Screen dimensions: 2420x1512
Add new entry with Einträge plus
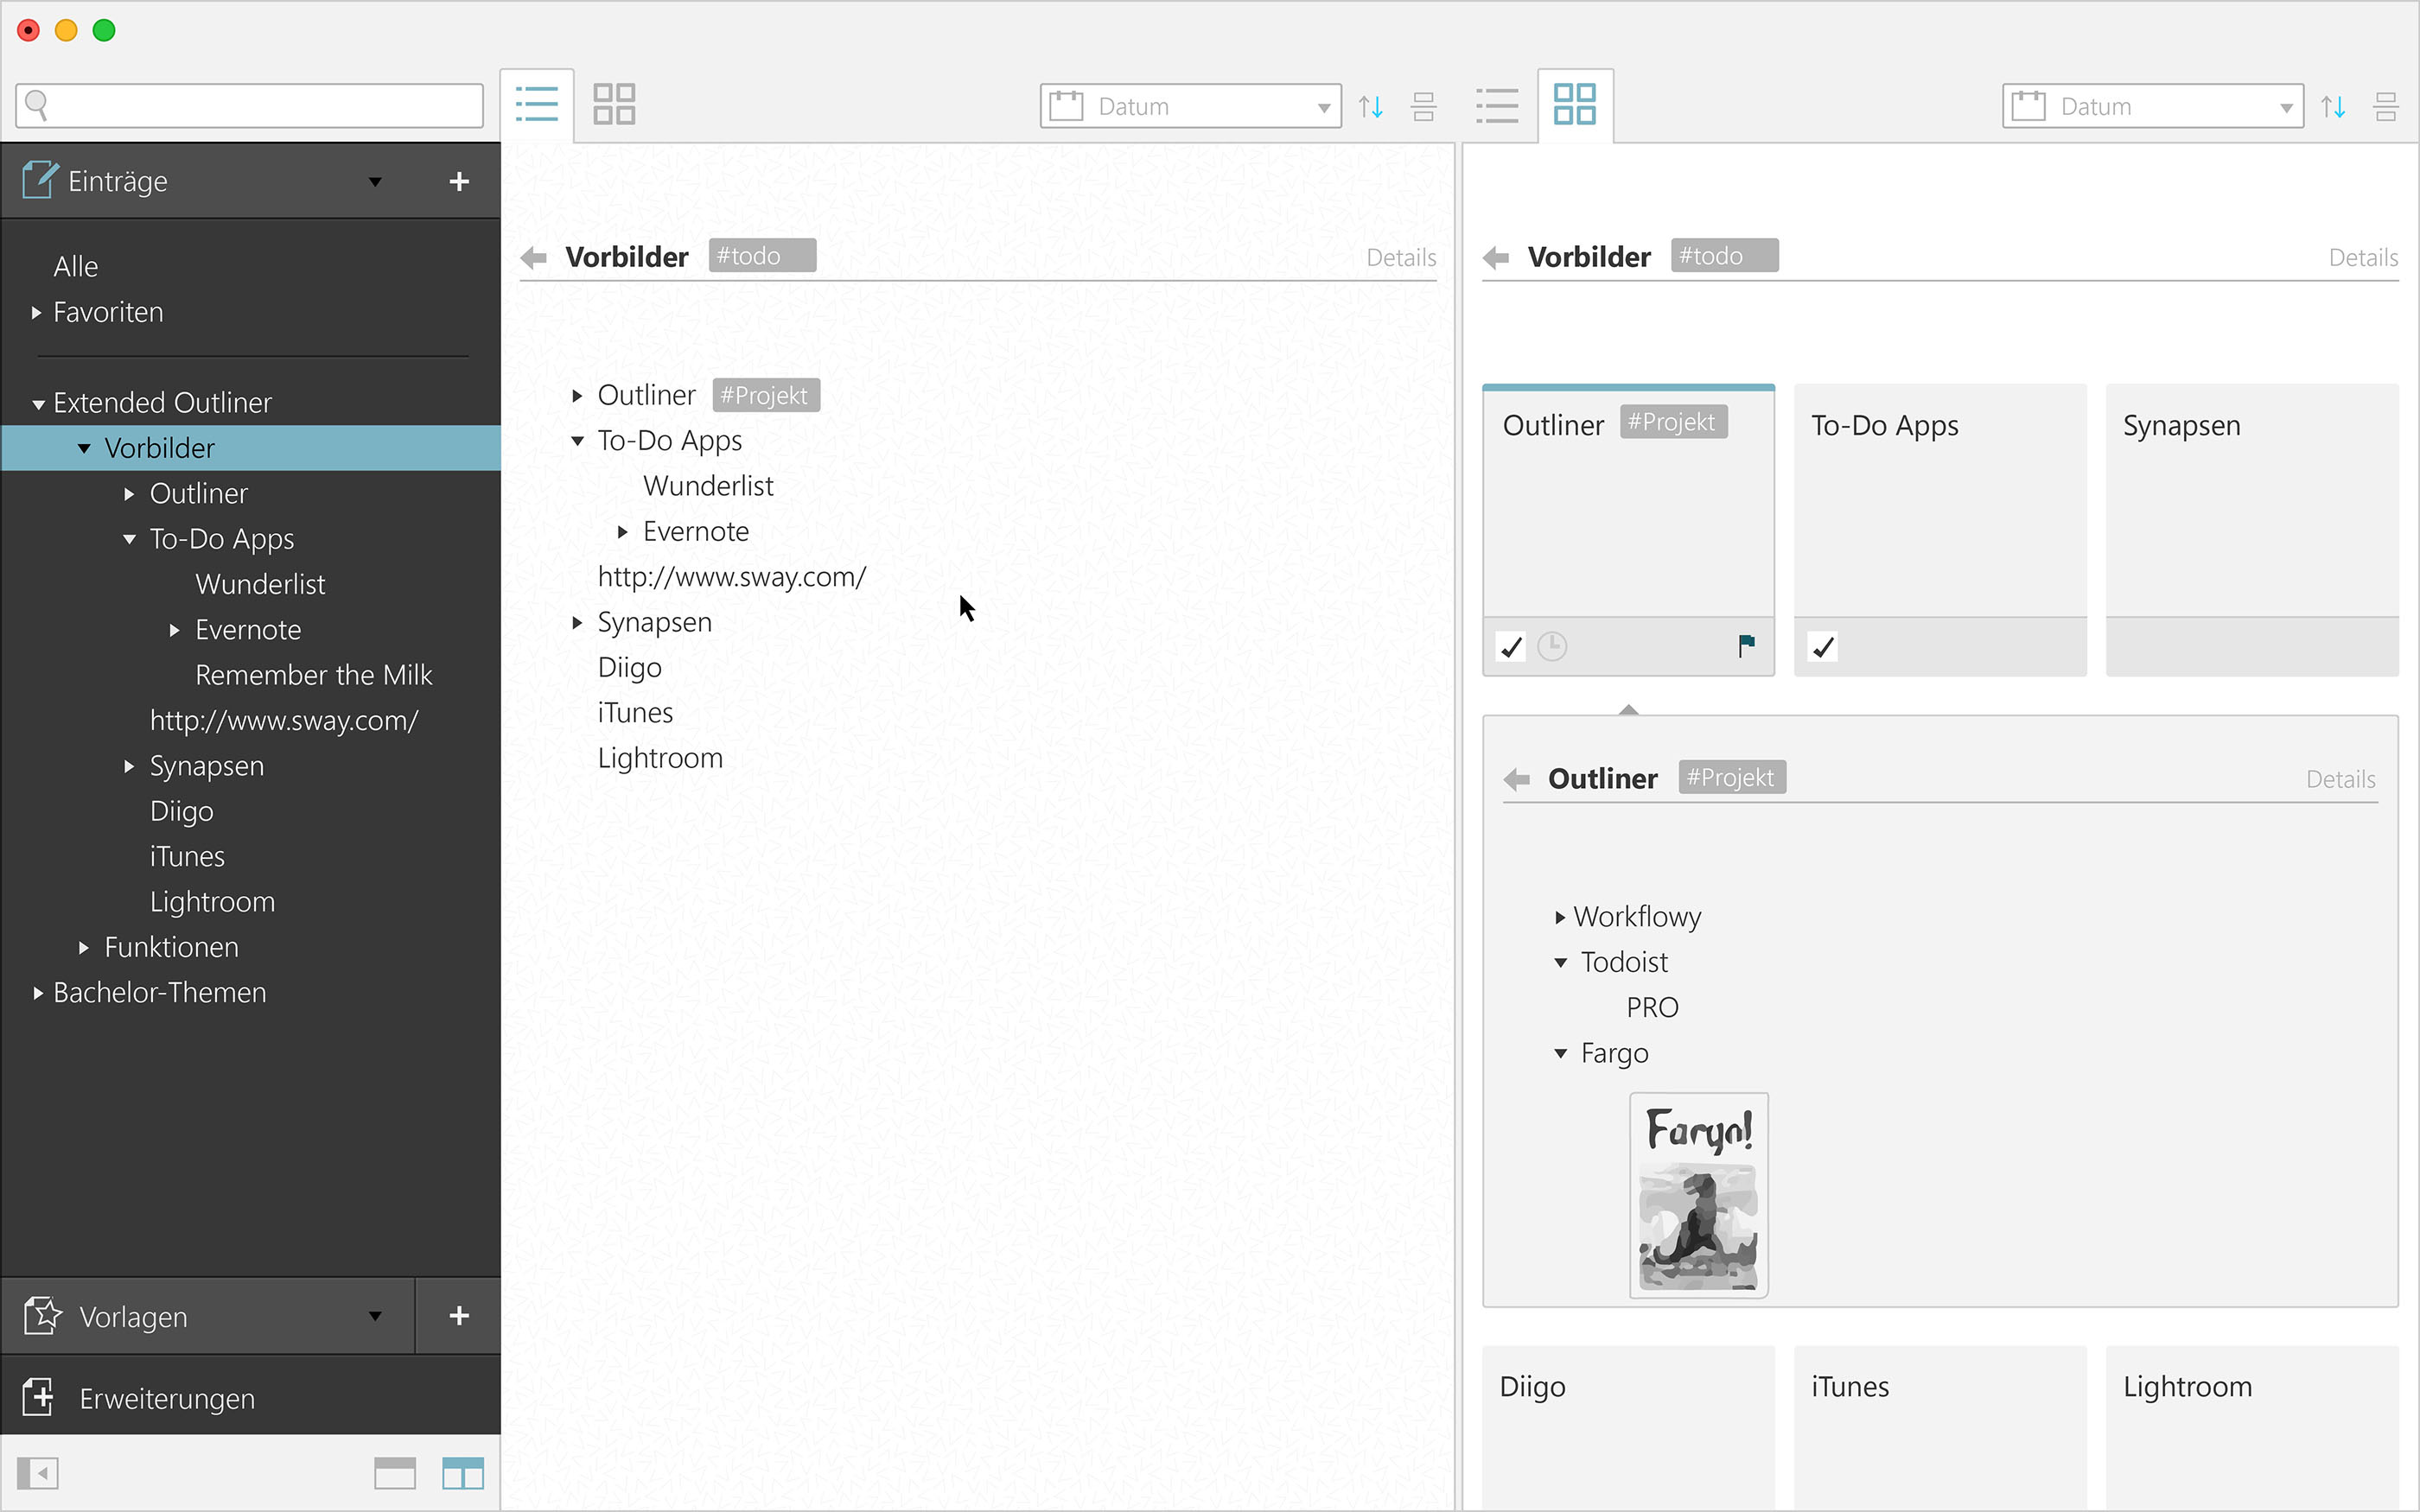pos(459,181)
